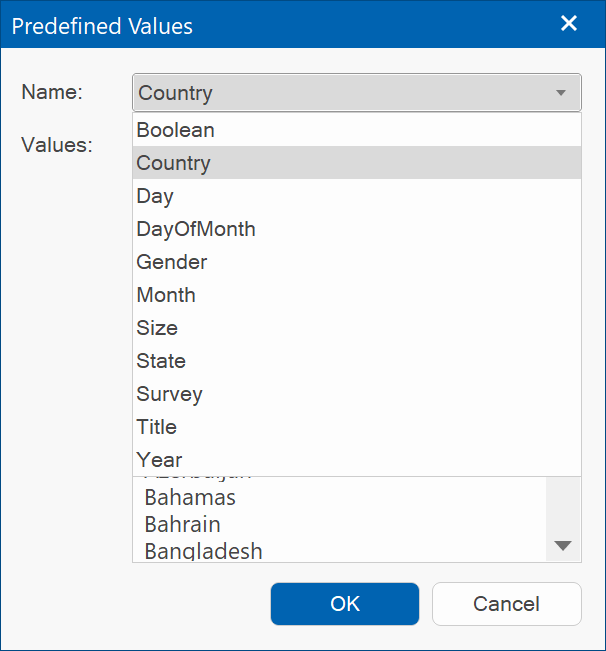Select Bahrain in the values list
The height and width of the screenshot is (651, 606).
pos(183,524)
